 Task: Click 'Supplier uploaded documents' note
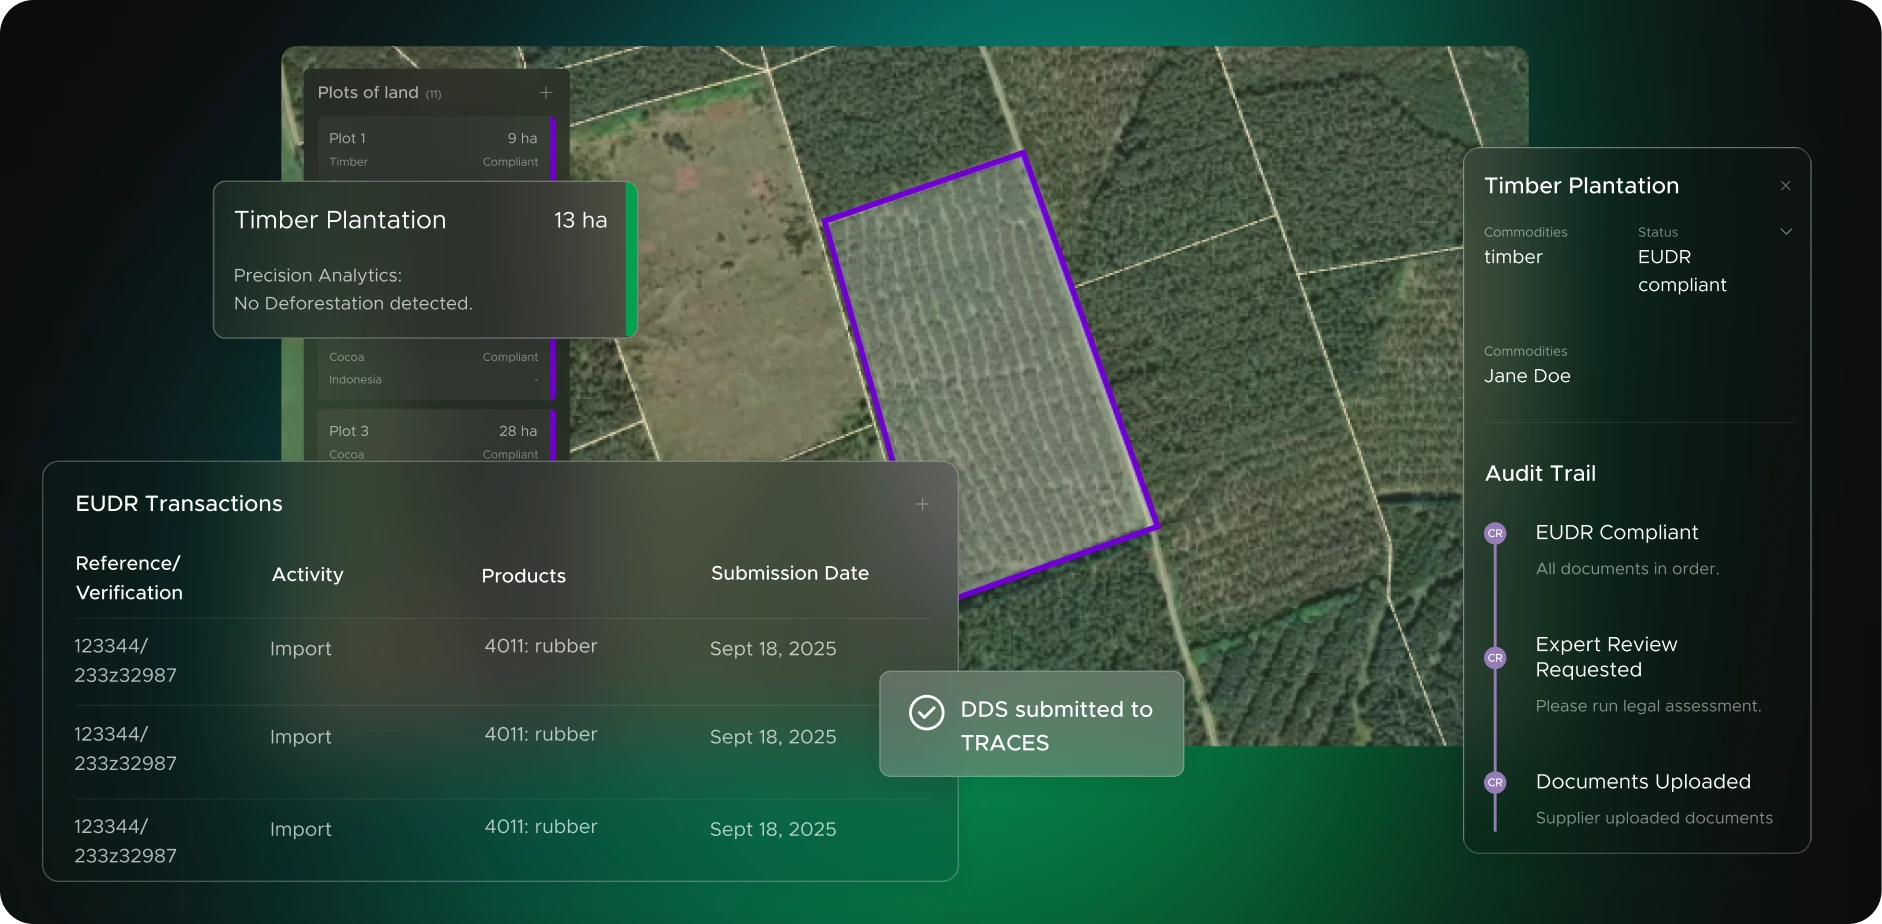[1654, 818]
